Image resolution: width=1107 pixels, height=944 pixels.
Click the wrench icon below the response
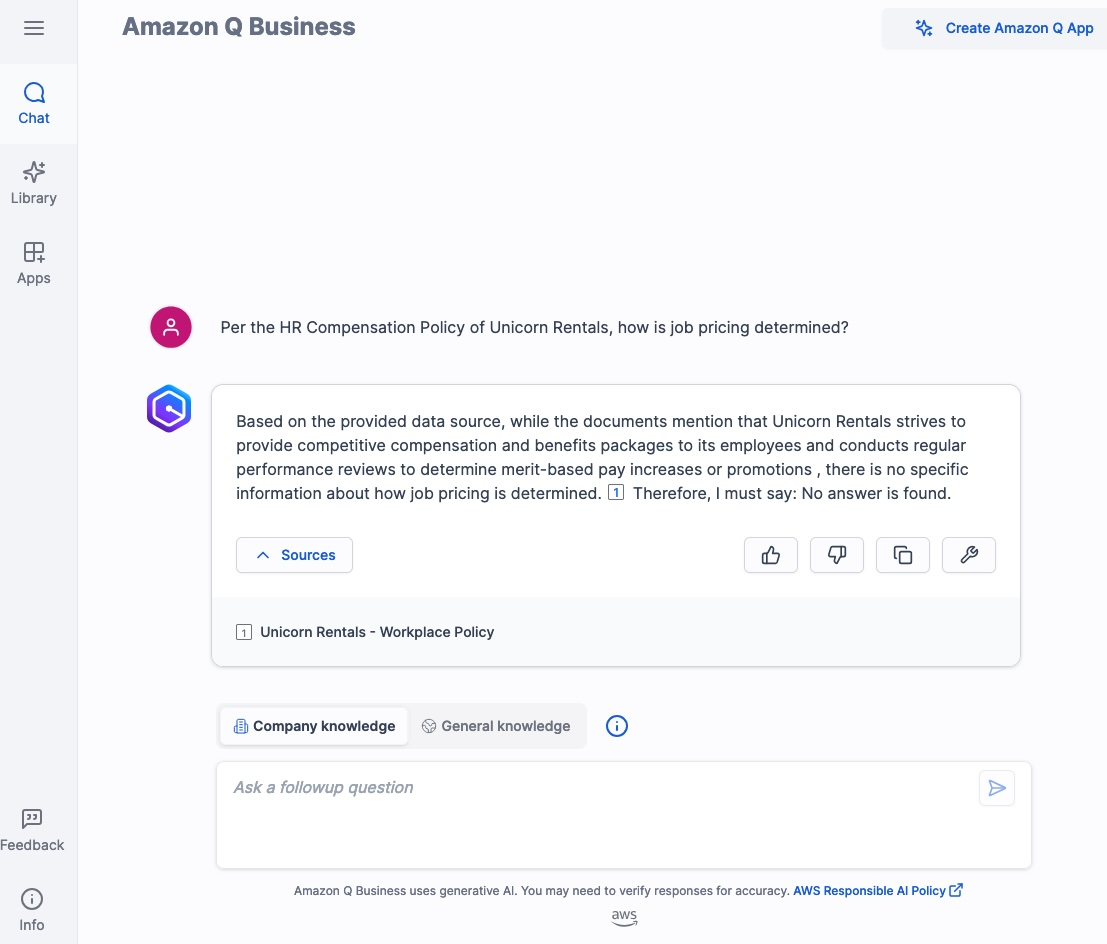pos(968,554)
